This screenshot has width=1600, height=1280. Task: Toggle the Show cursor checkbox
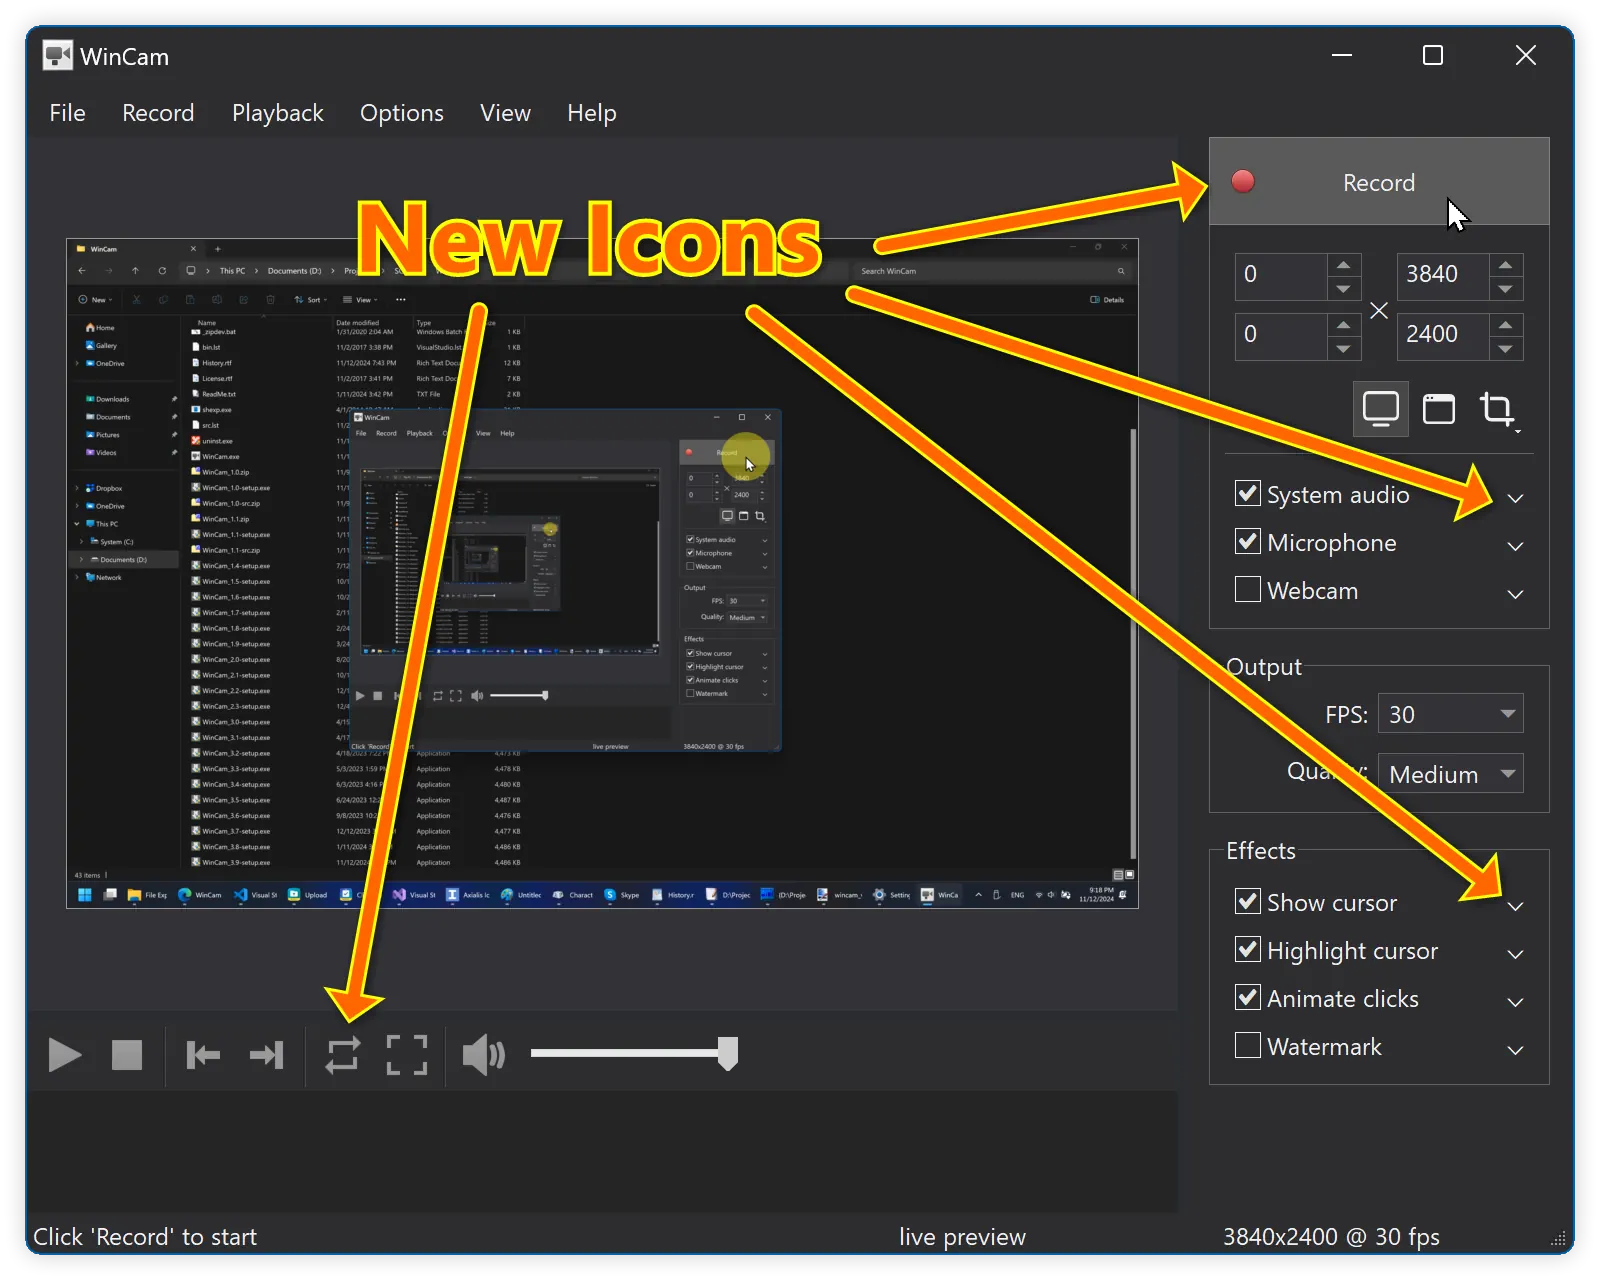(x=1248, y=902)
